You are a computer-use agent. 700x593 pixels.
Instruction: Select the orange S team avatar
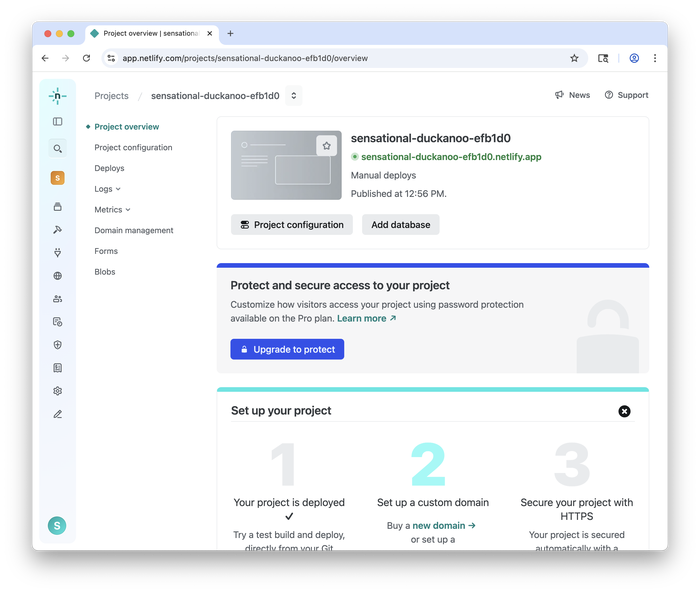(58, 178)
